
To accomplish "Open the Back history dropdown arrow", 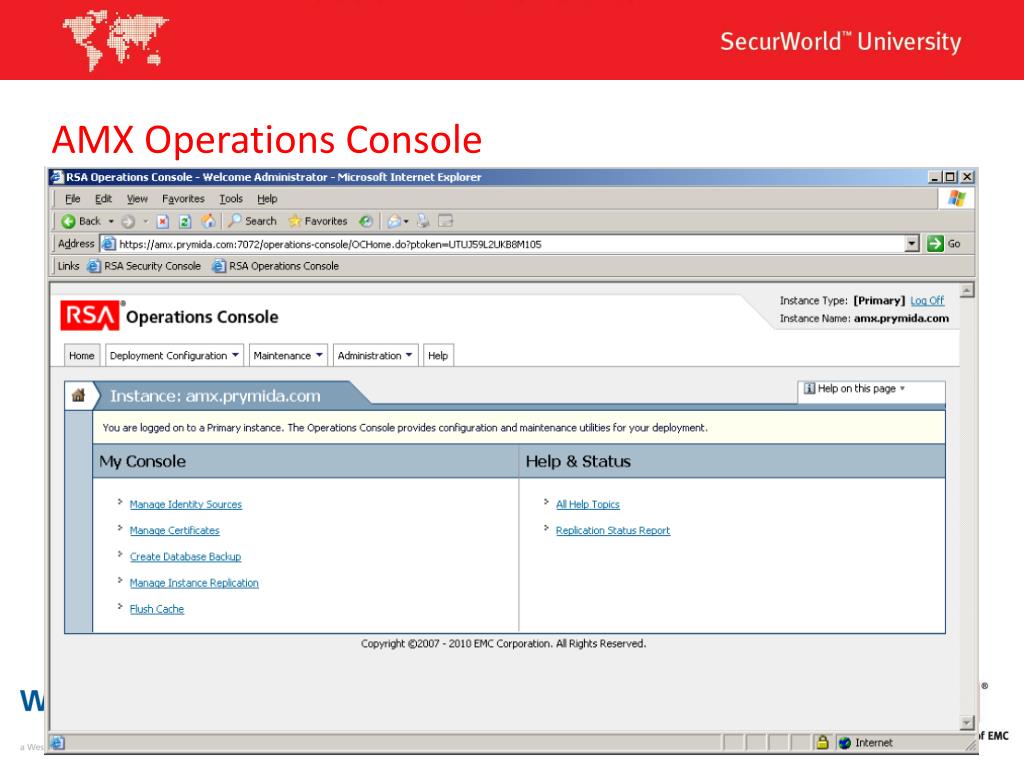I will [111, 221].
